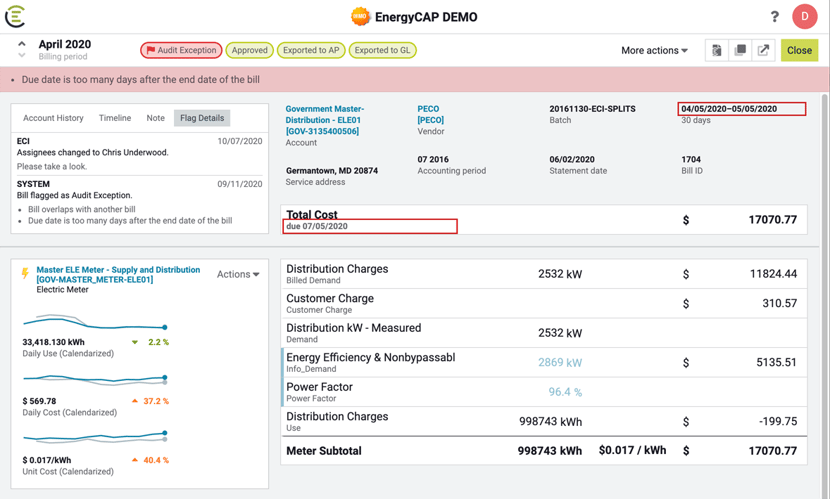Screen dimensions: 830x499
Task: Open the user avatar D menu
Action: pyautogui.click(x=804, y=16)
